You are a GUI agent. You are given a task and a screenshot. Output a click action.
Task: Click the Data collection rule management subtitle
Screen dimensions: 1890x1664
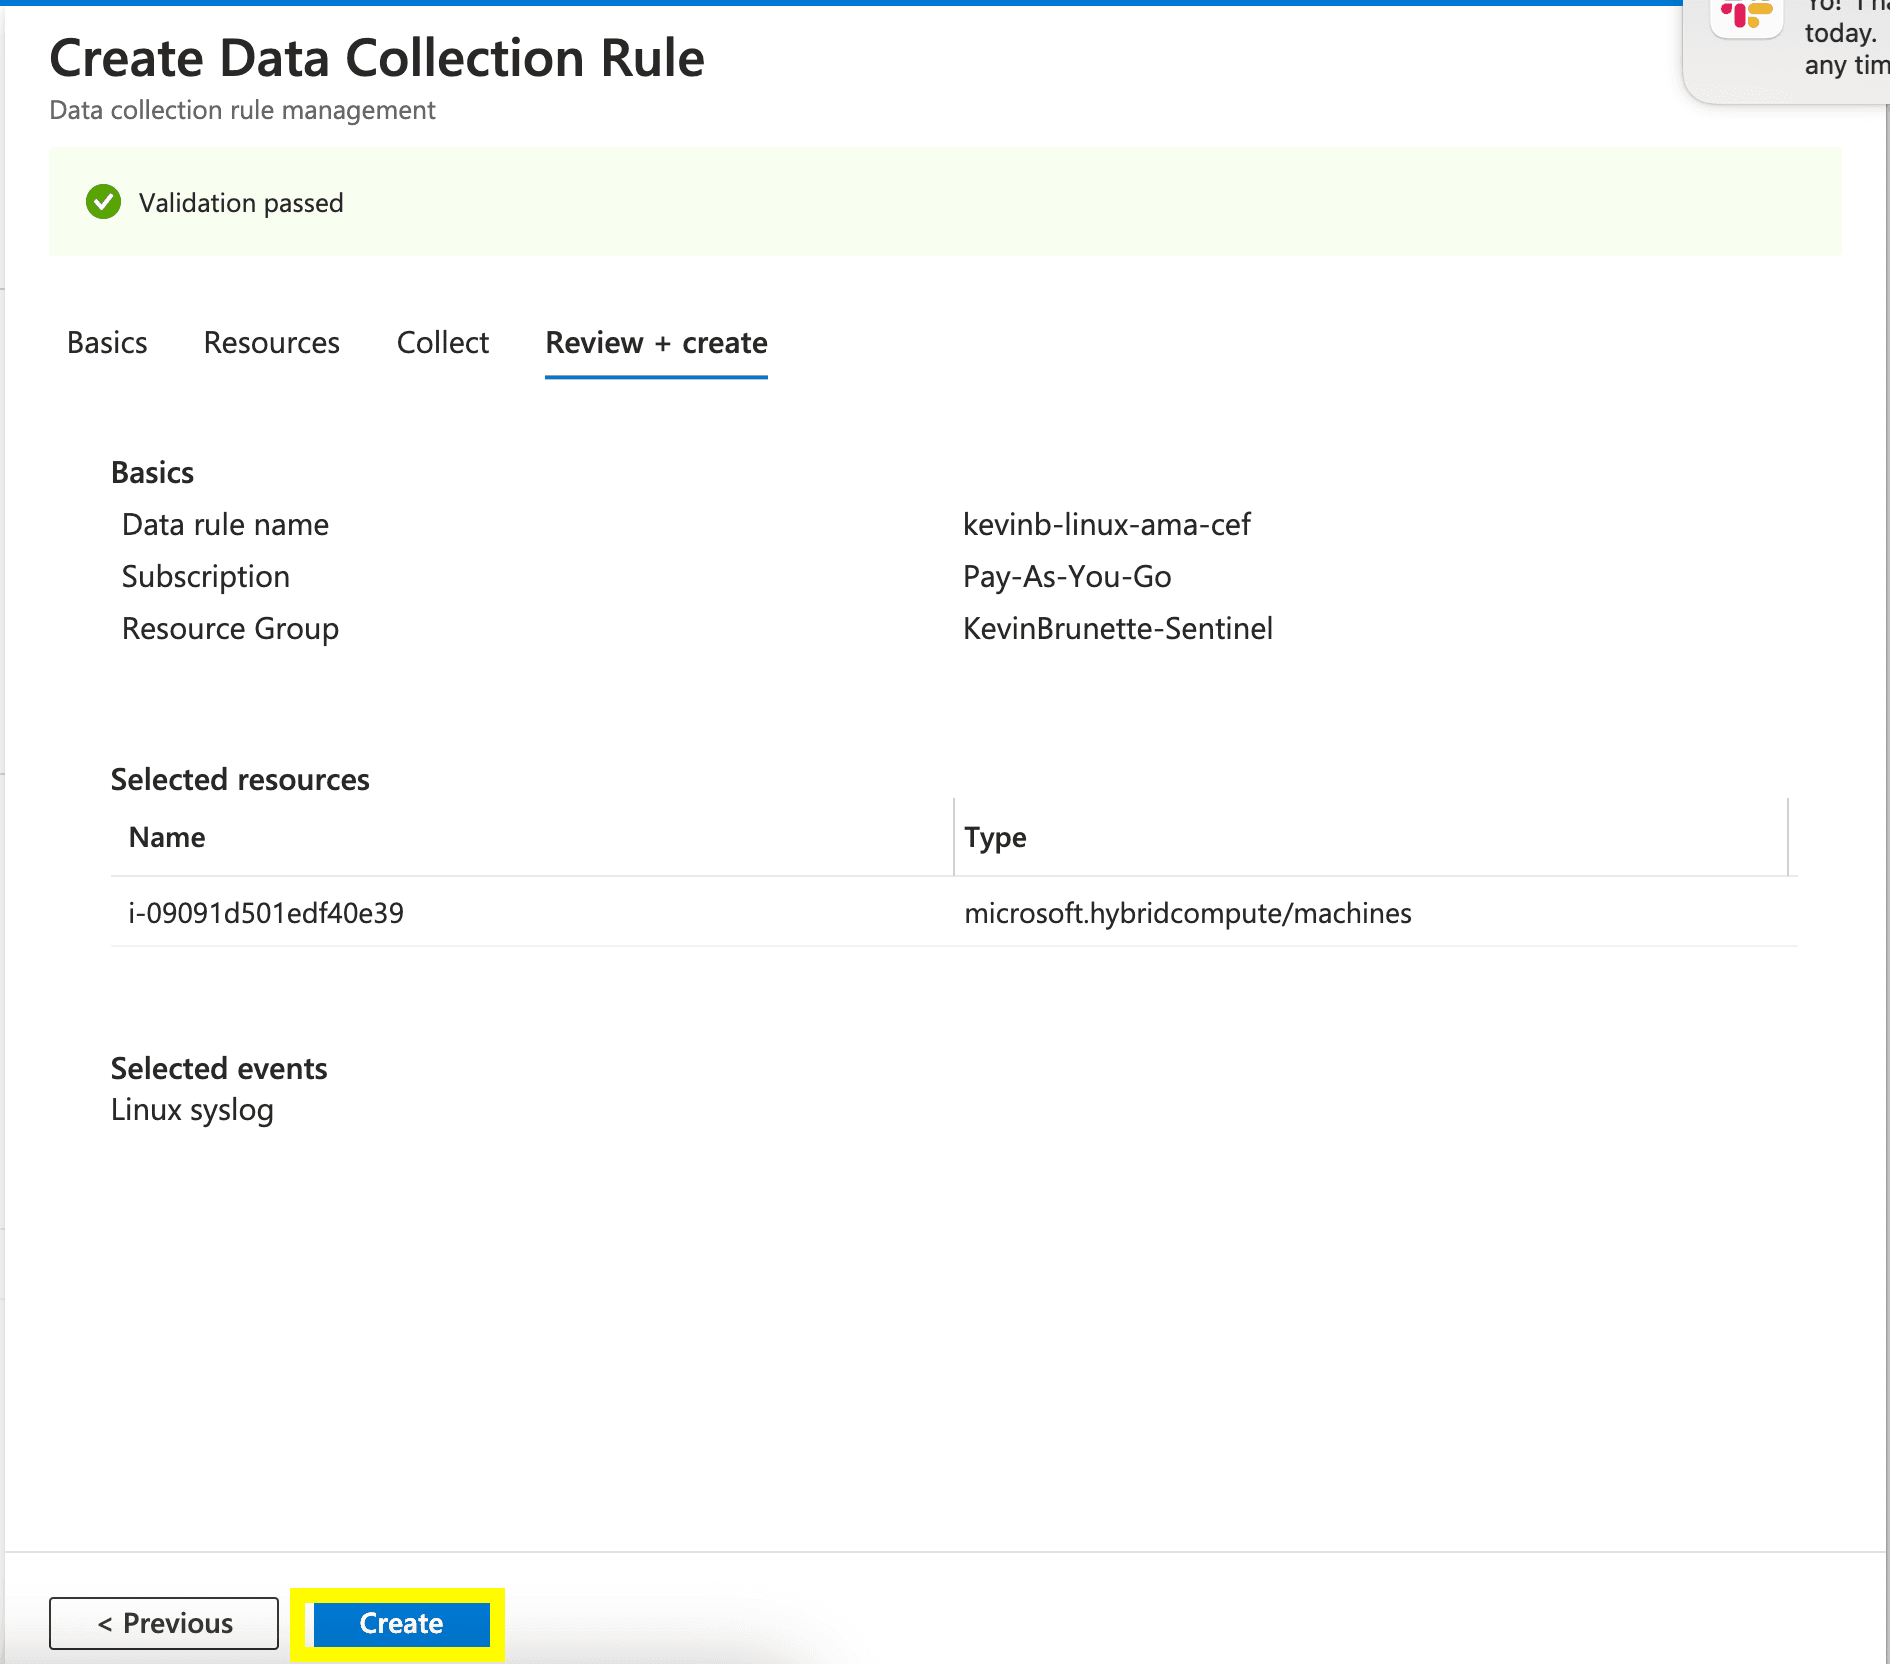[x=242, y=110]
